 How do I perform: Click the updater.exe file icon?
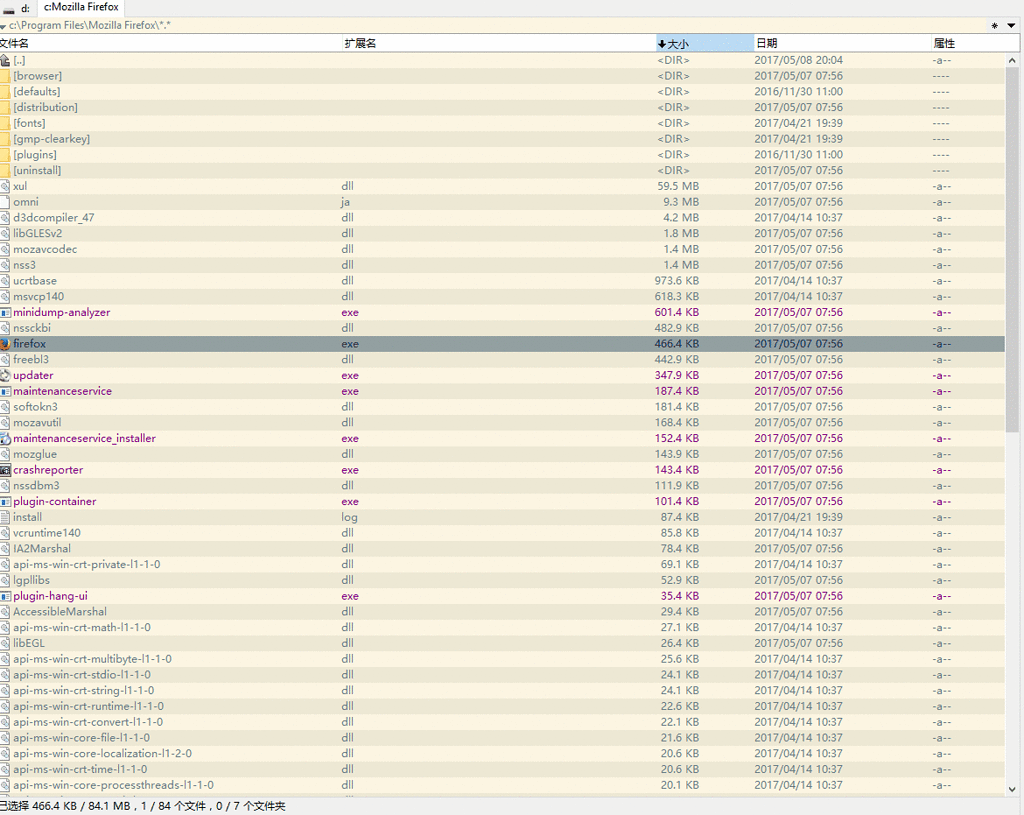coord(5,375)
